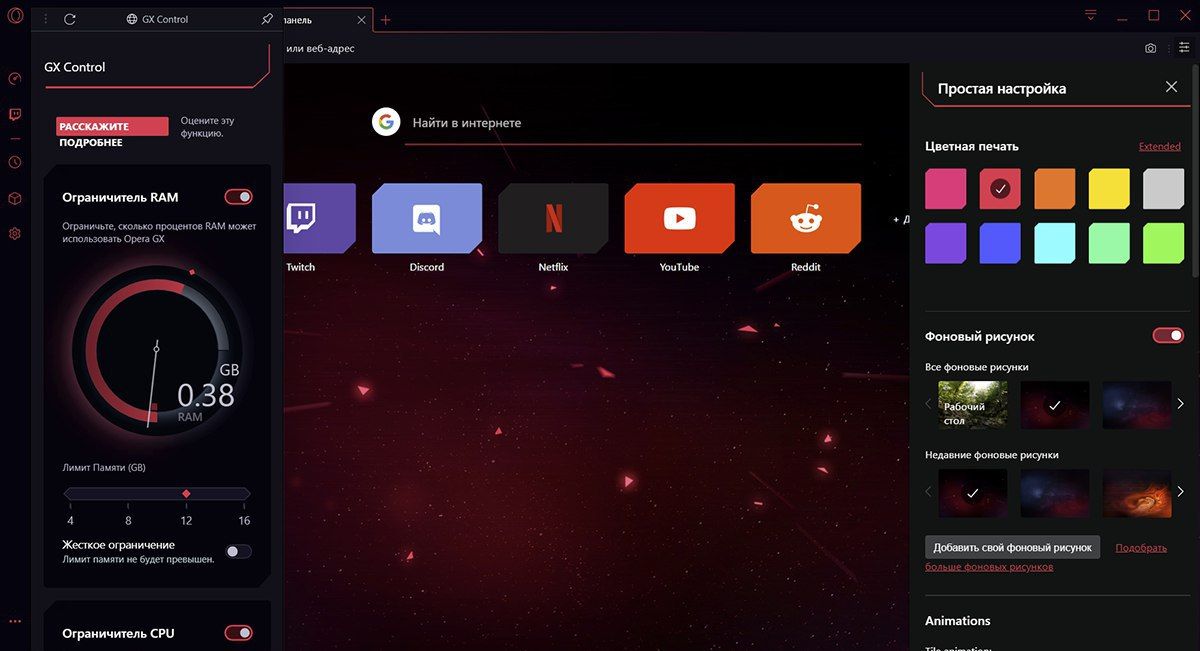Choose blue nebula wallpaper in Недавние фоновые рисунки

pos(1054,493)
